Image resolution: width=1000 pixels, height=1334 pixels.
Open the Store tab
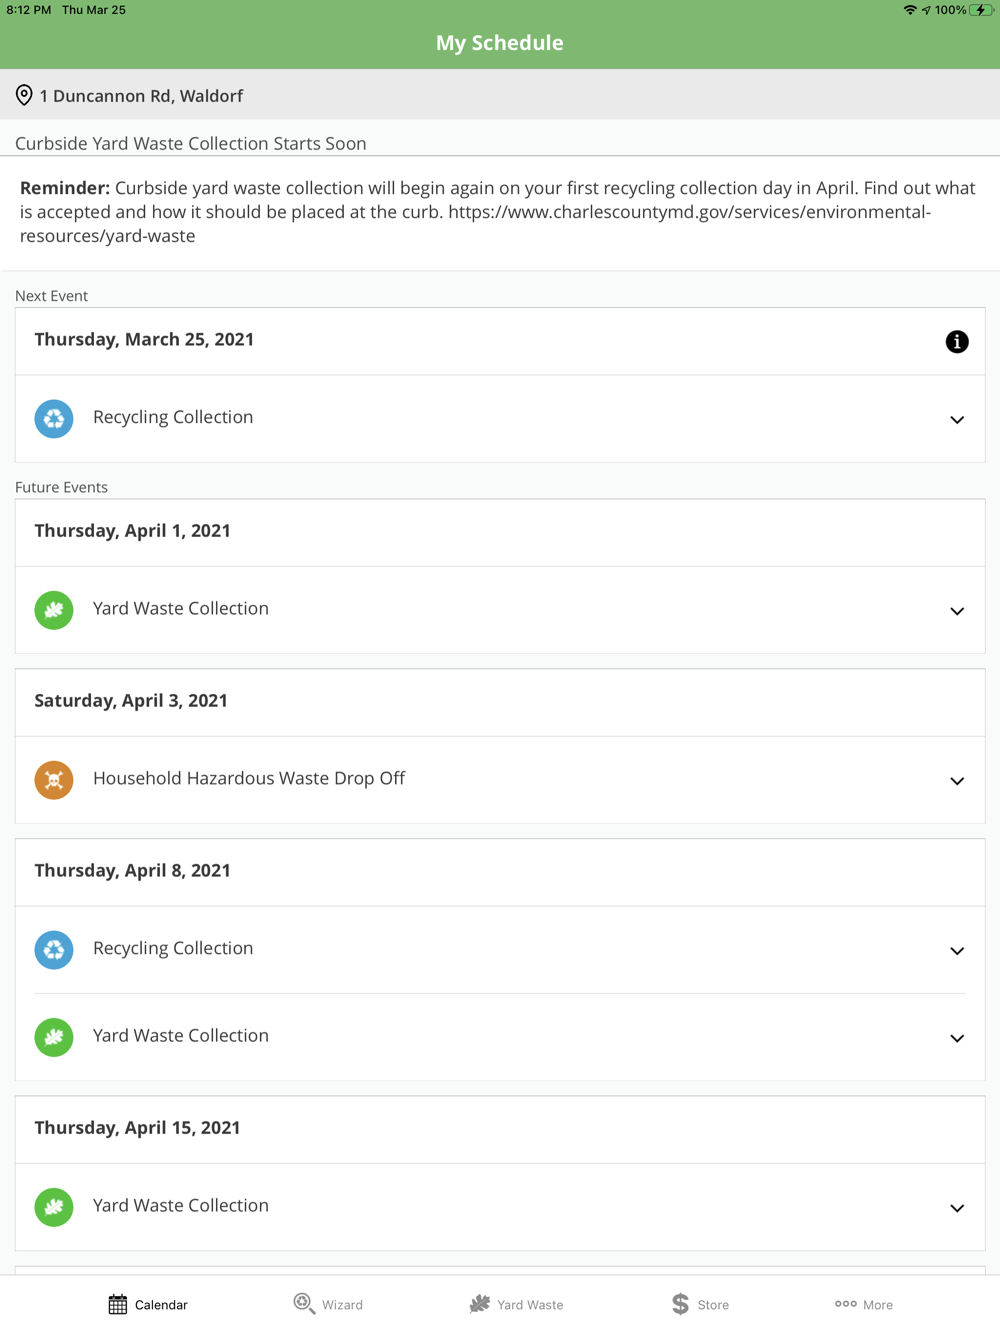coord(700,1304)
